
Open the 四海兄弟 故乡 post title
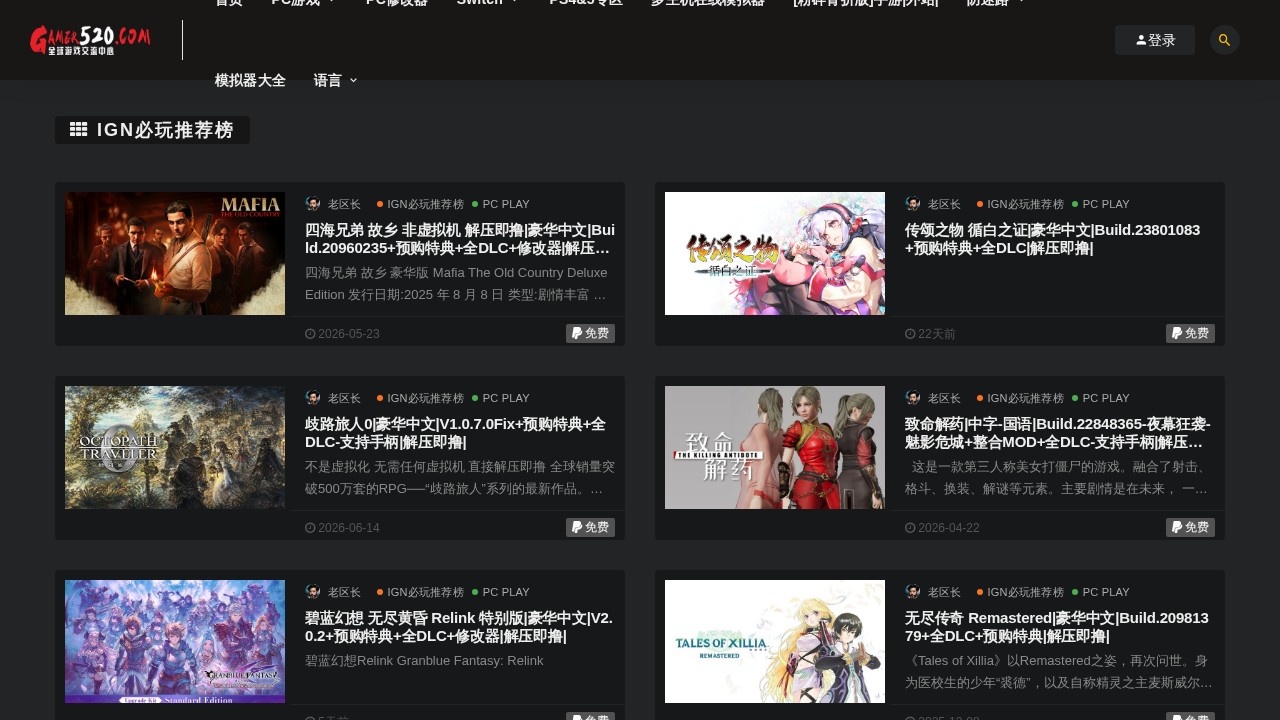(460, 239)
